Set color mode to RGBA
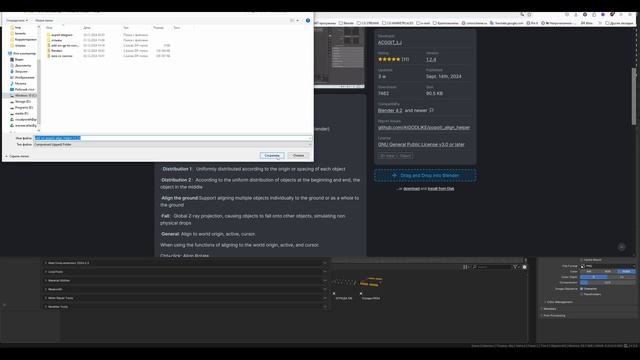 click(627, 271)
